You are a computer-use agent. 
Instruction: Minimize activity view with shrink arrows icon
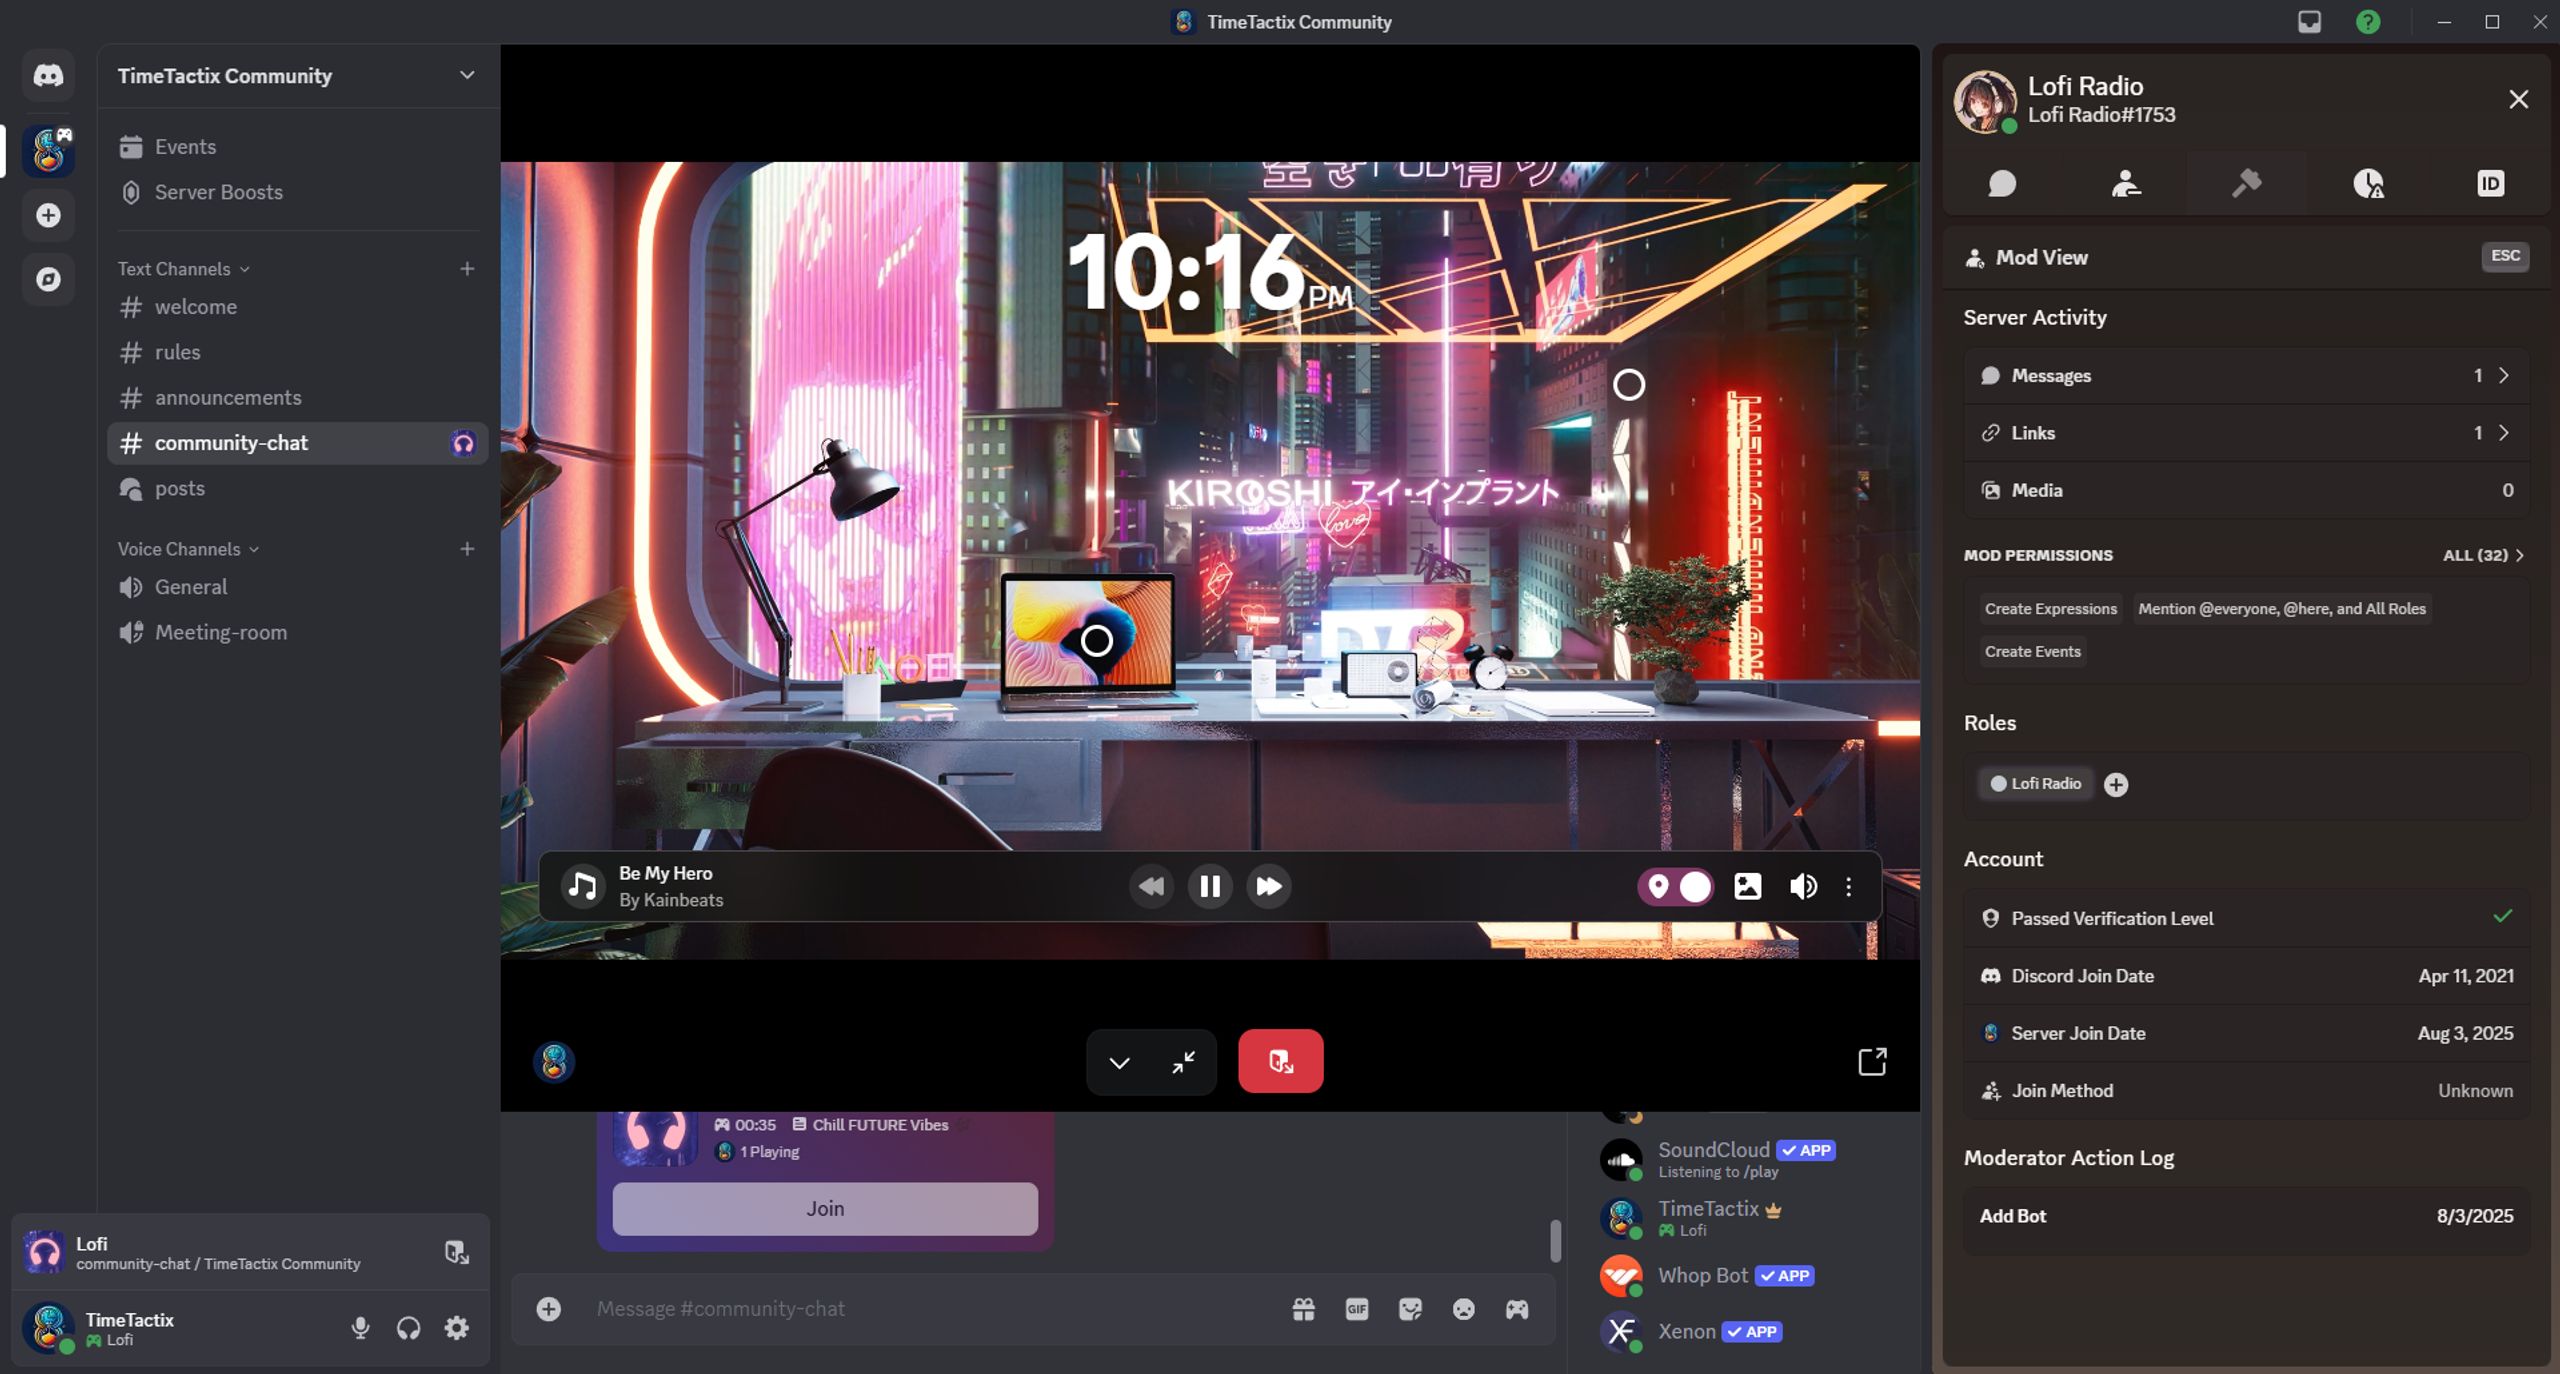point(1184,1062)
